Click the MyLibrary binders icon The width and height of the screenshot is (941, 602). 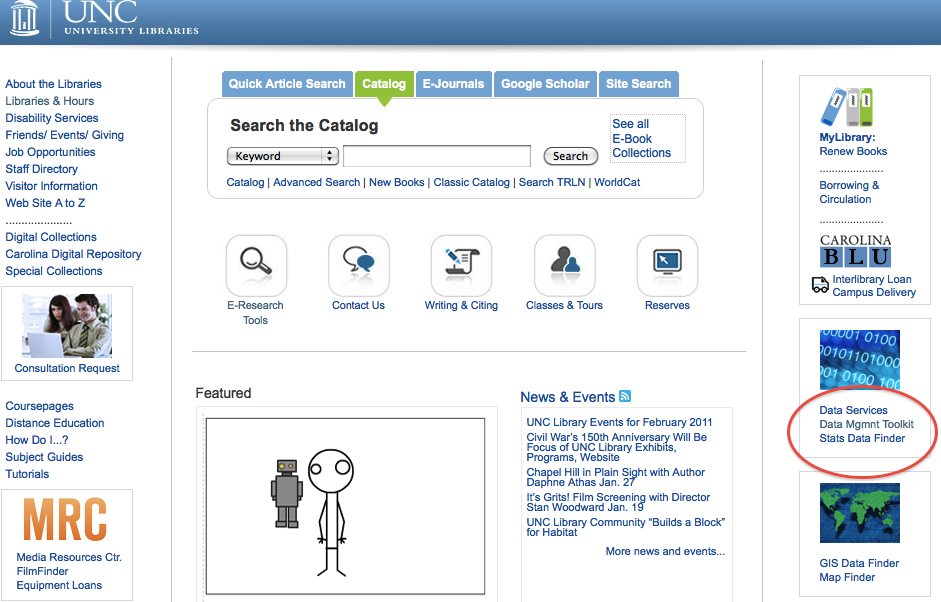point(846,107)
